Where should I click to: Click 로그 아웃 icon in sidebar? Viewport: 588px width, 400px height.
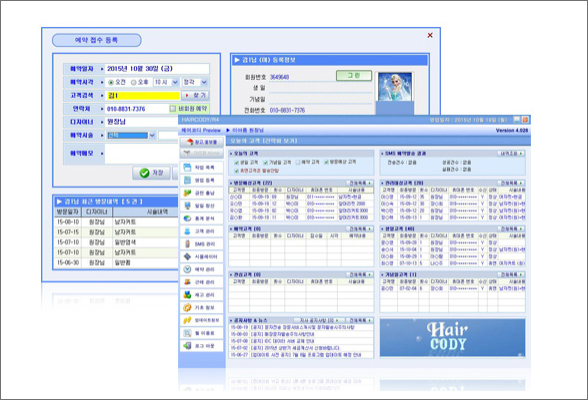202,346
